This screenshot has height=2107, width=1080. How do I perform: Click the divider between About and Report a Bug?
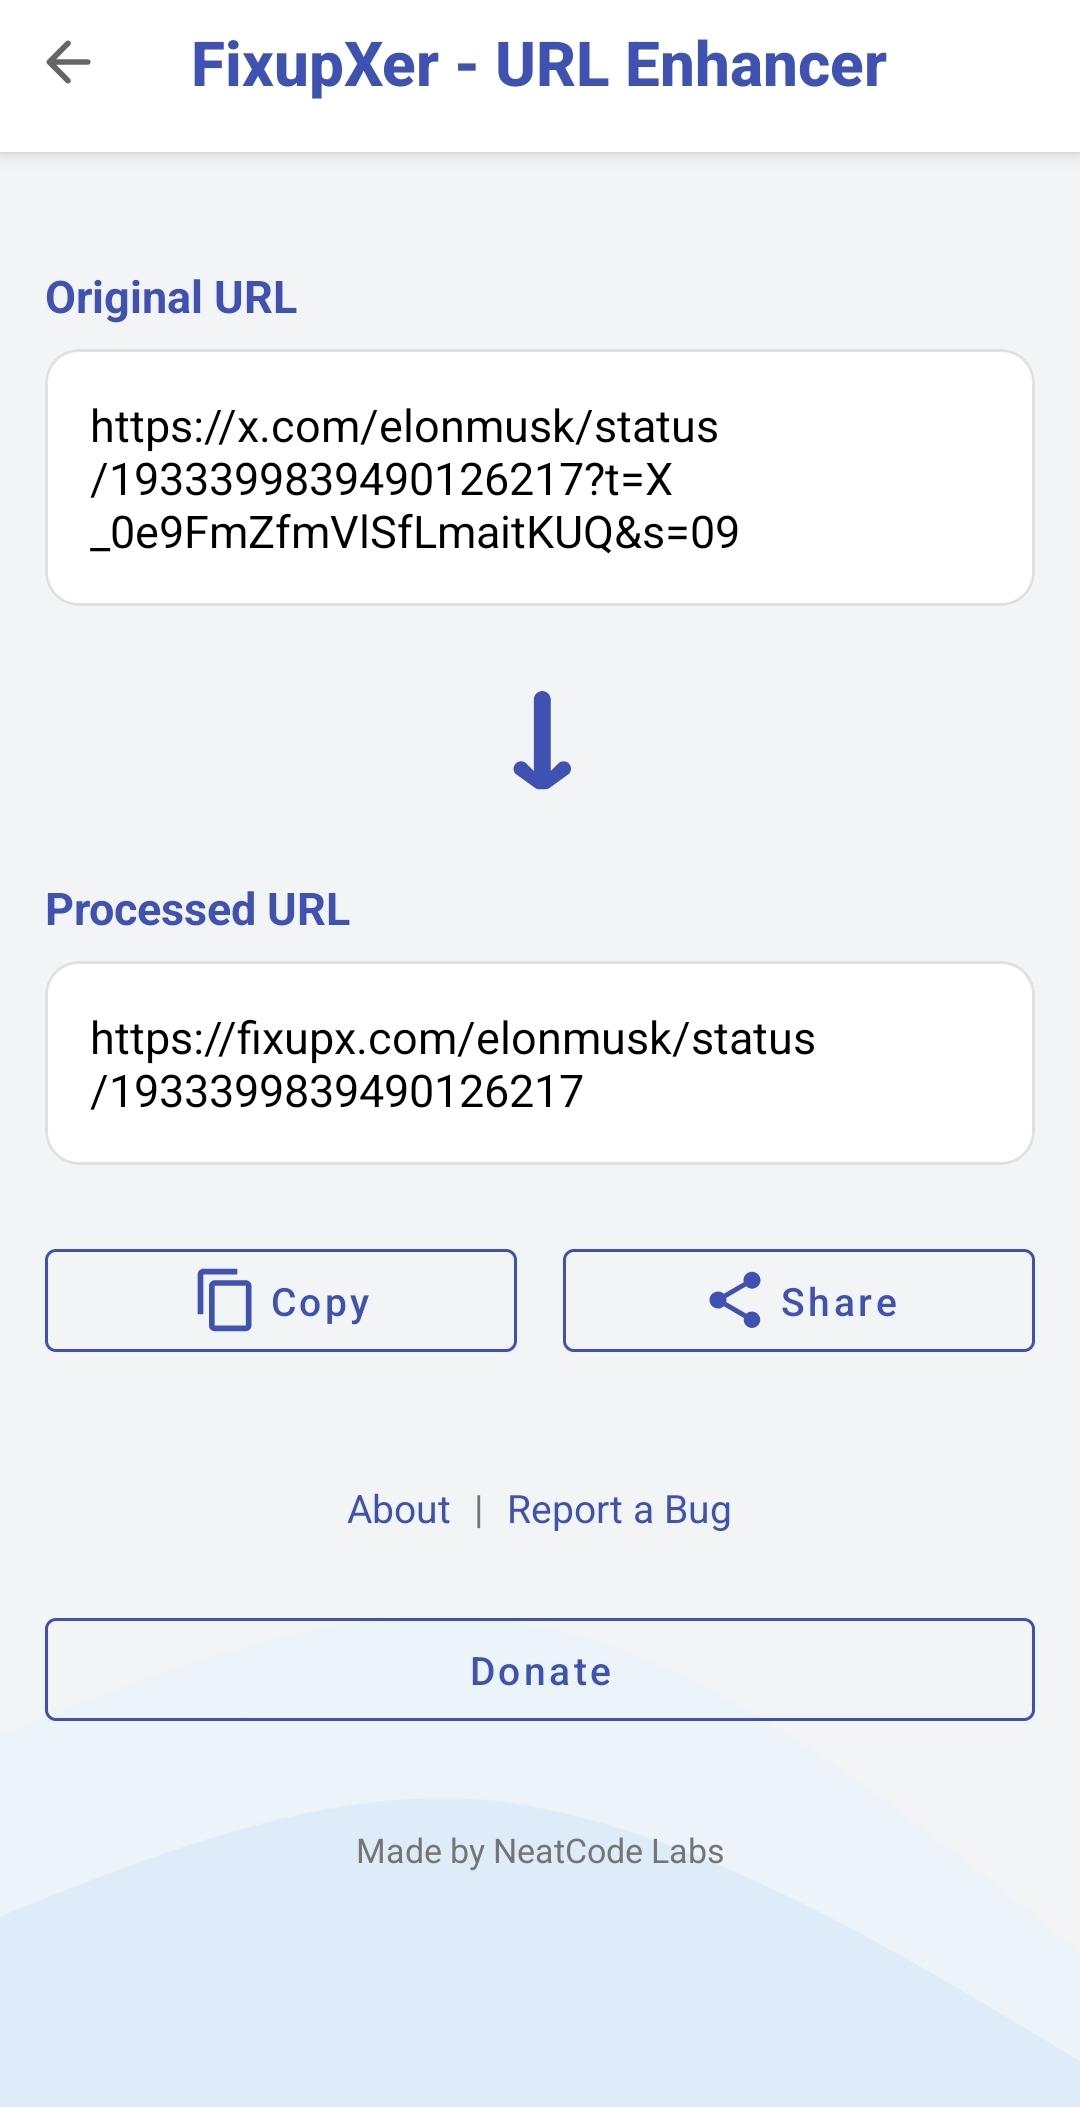pyautogui.click(x=479, y=1510)
